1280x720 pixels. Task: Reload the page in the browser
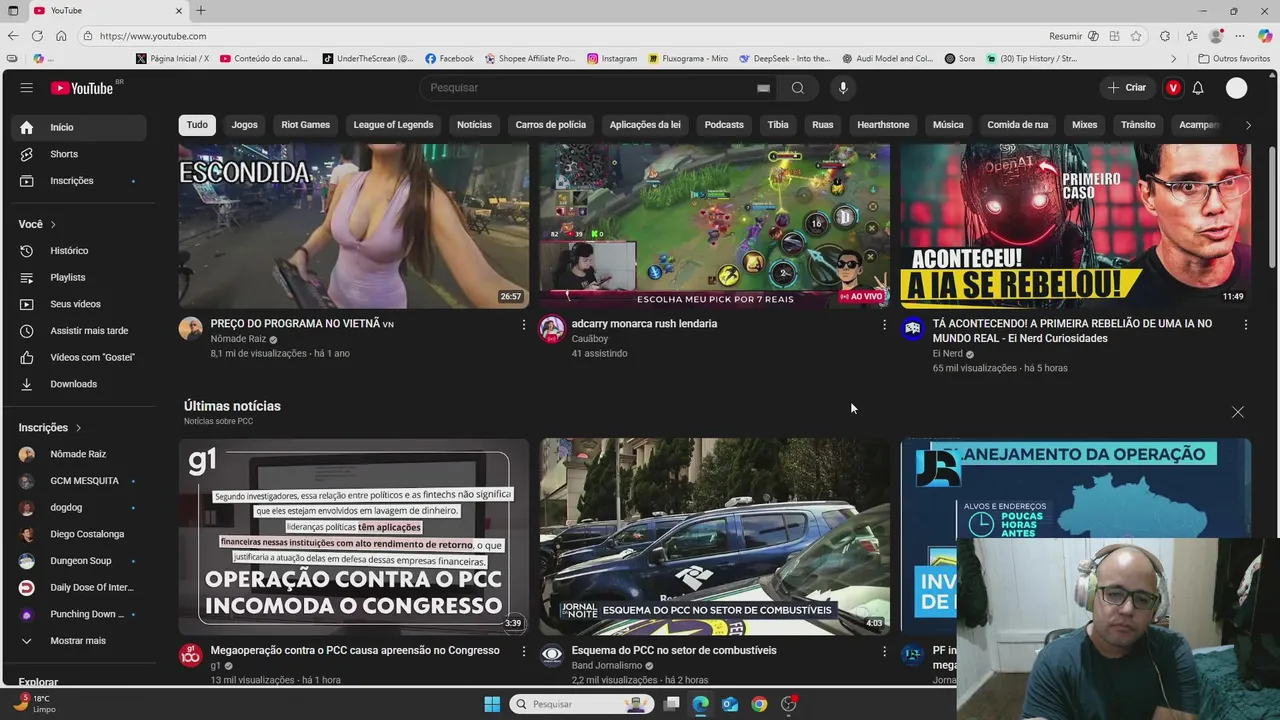(37, 36)
